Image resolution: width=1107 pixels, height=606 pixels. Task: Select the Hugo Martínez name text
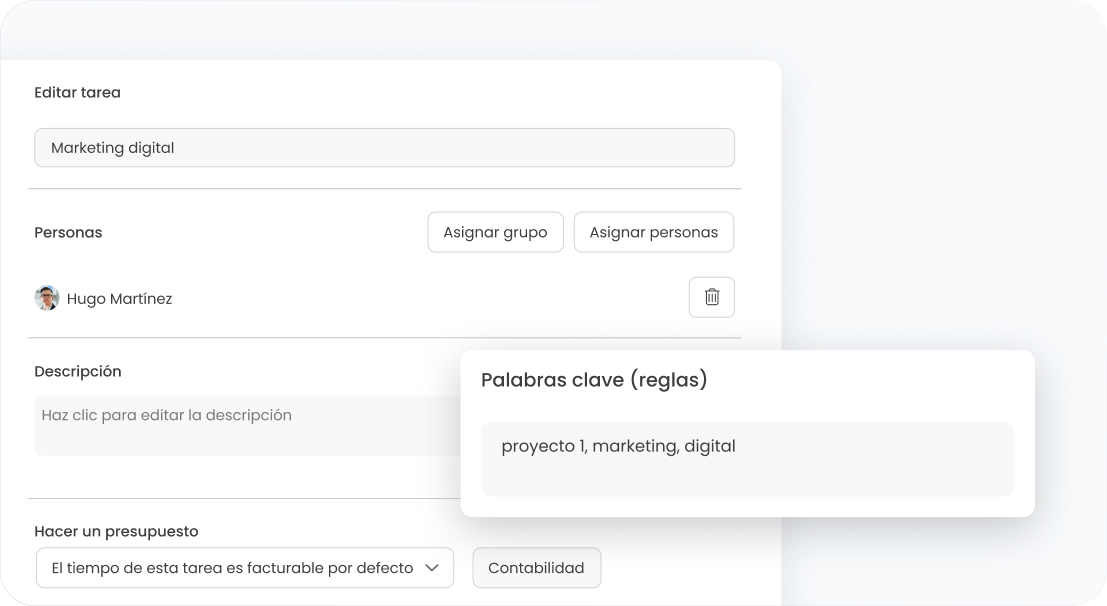pyautogui.click(x=119, y=299)
